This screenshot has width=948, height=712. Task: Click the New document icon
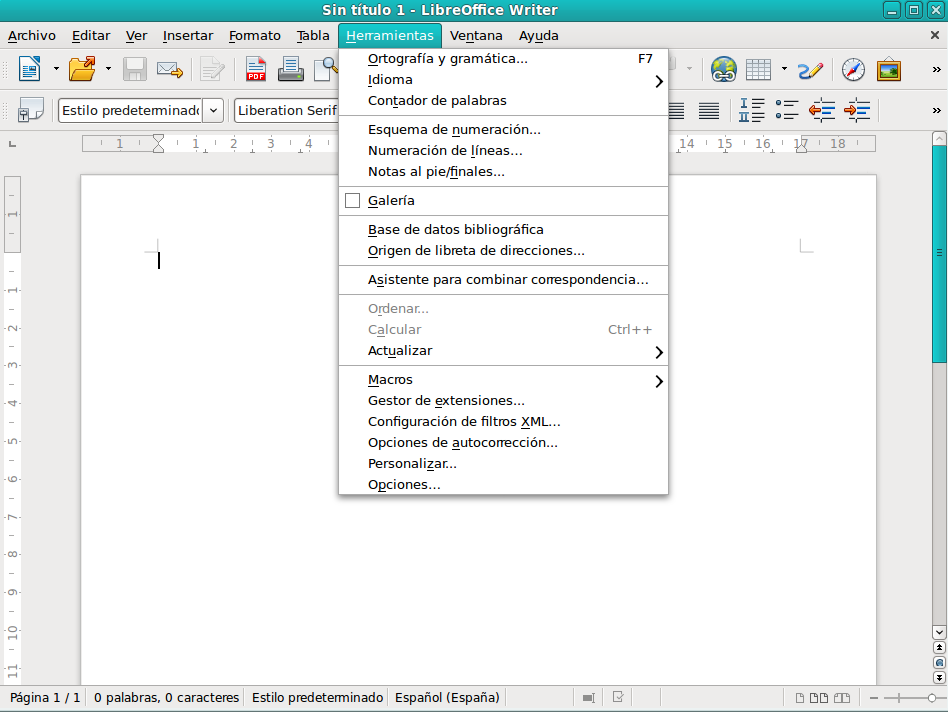pyautogui.click(x=29, y=69)
